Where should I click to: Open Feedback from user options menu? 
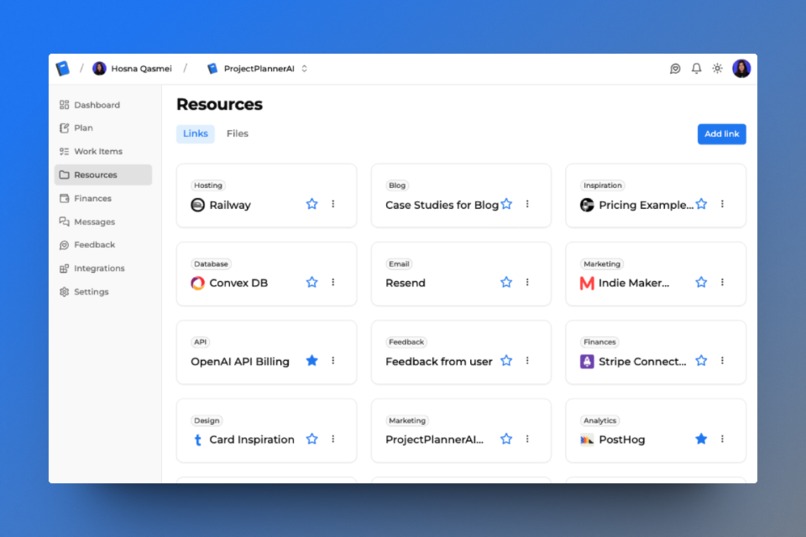click(527, 361)
